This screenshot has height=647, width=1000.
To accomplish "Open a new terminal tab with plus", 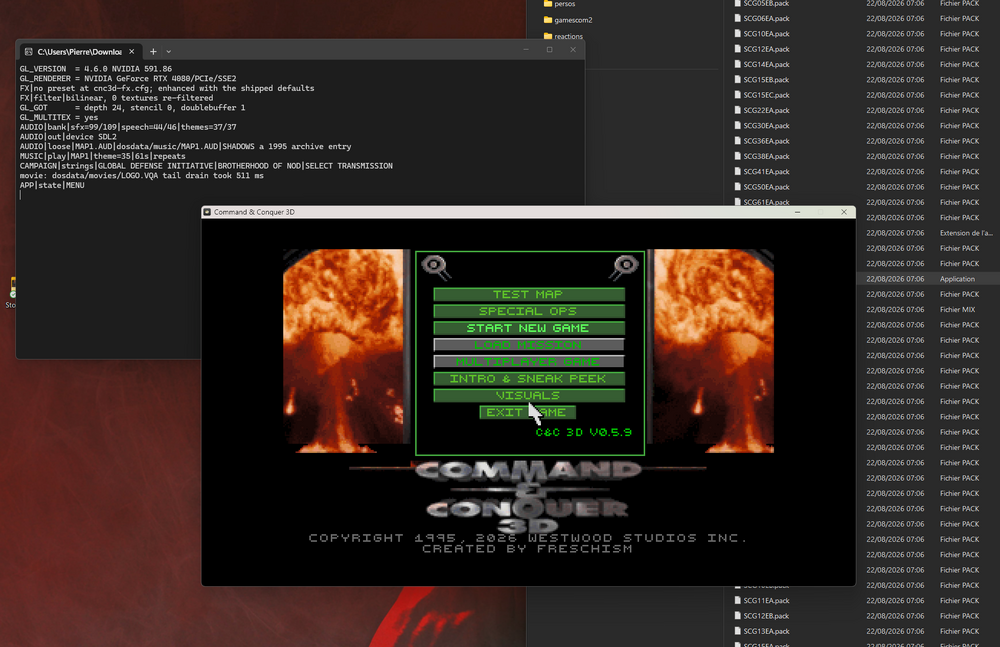I will pyautogui.click(x=153, y=51).
